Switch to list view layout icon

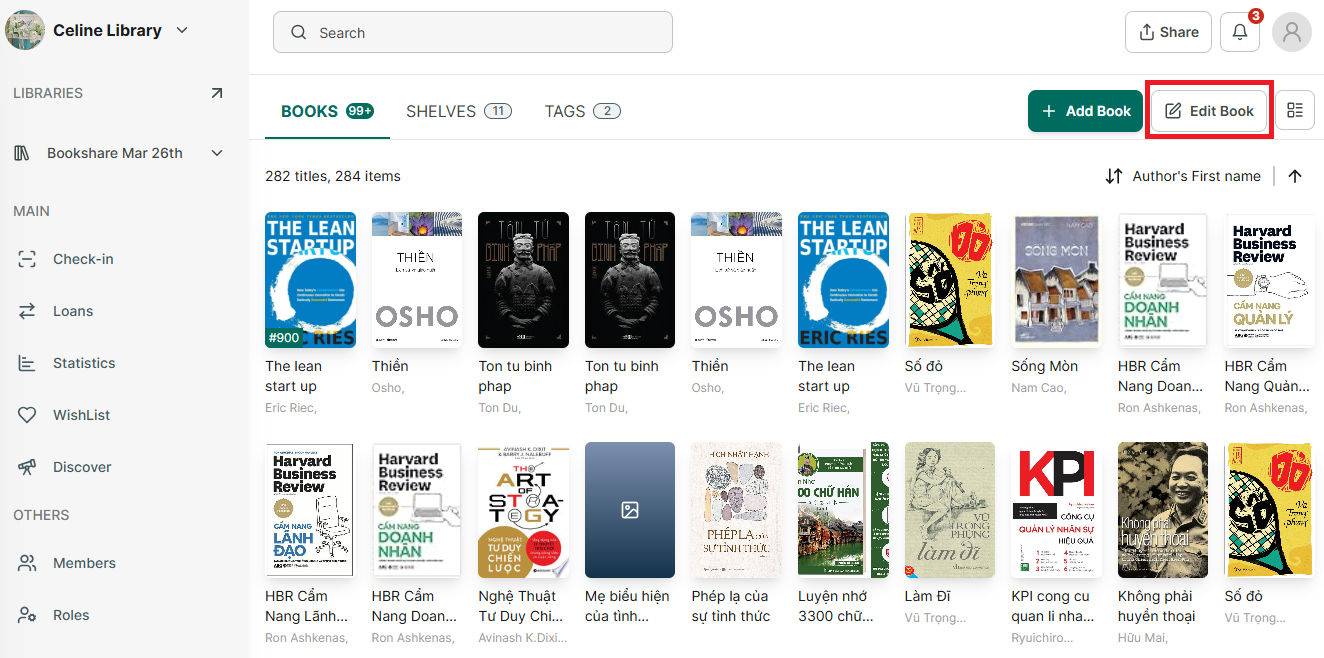click(1295, 110)
